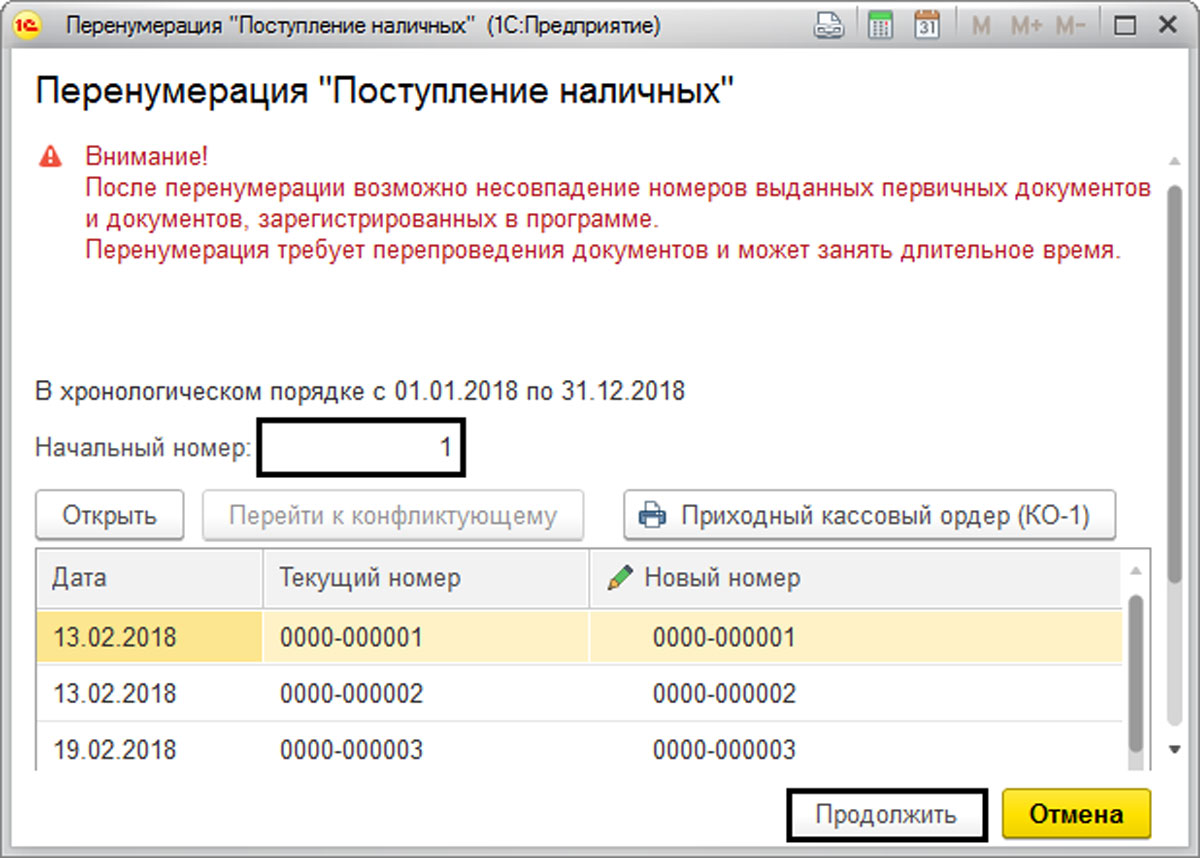Click the Текущий номер column header
1200x858 pixels.
(424, 578)
